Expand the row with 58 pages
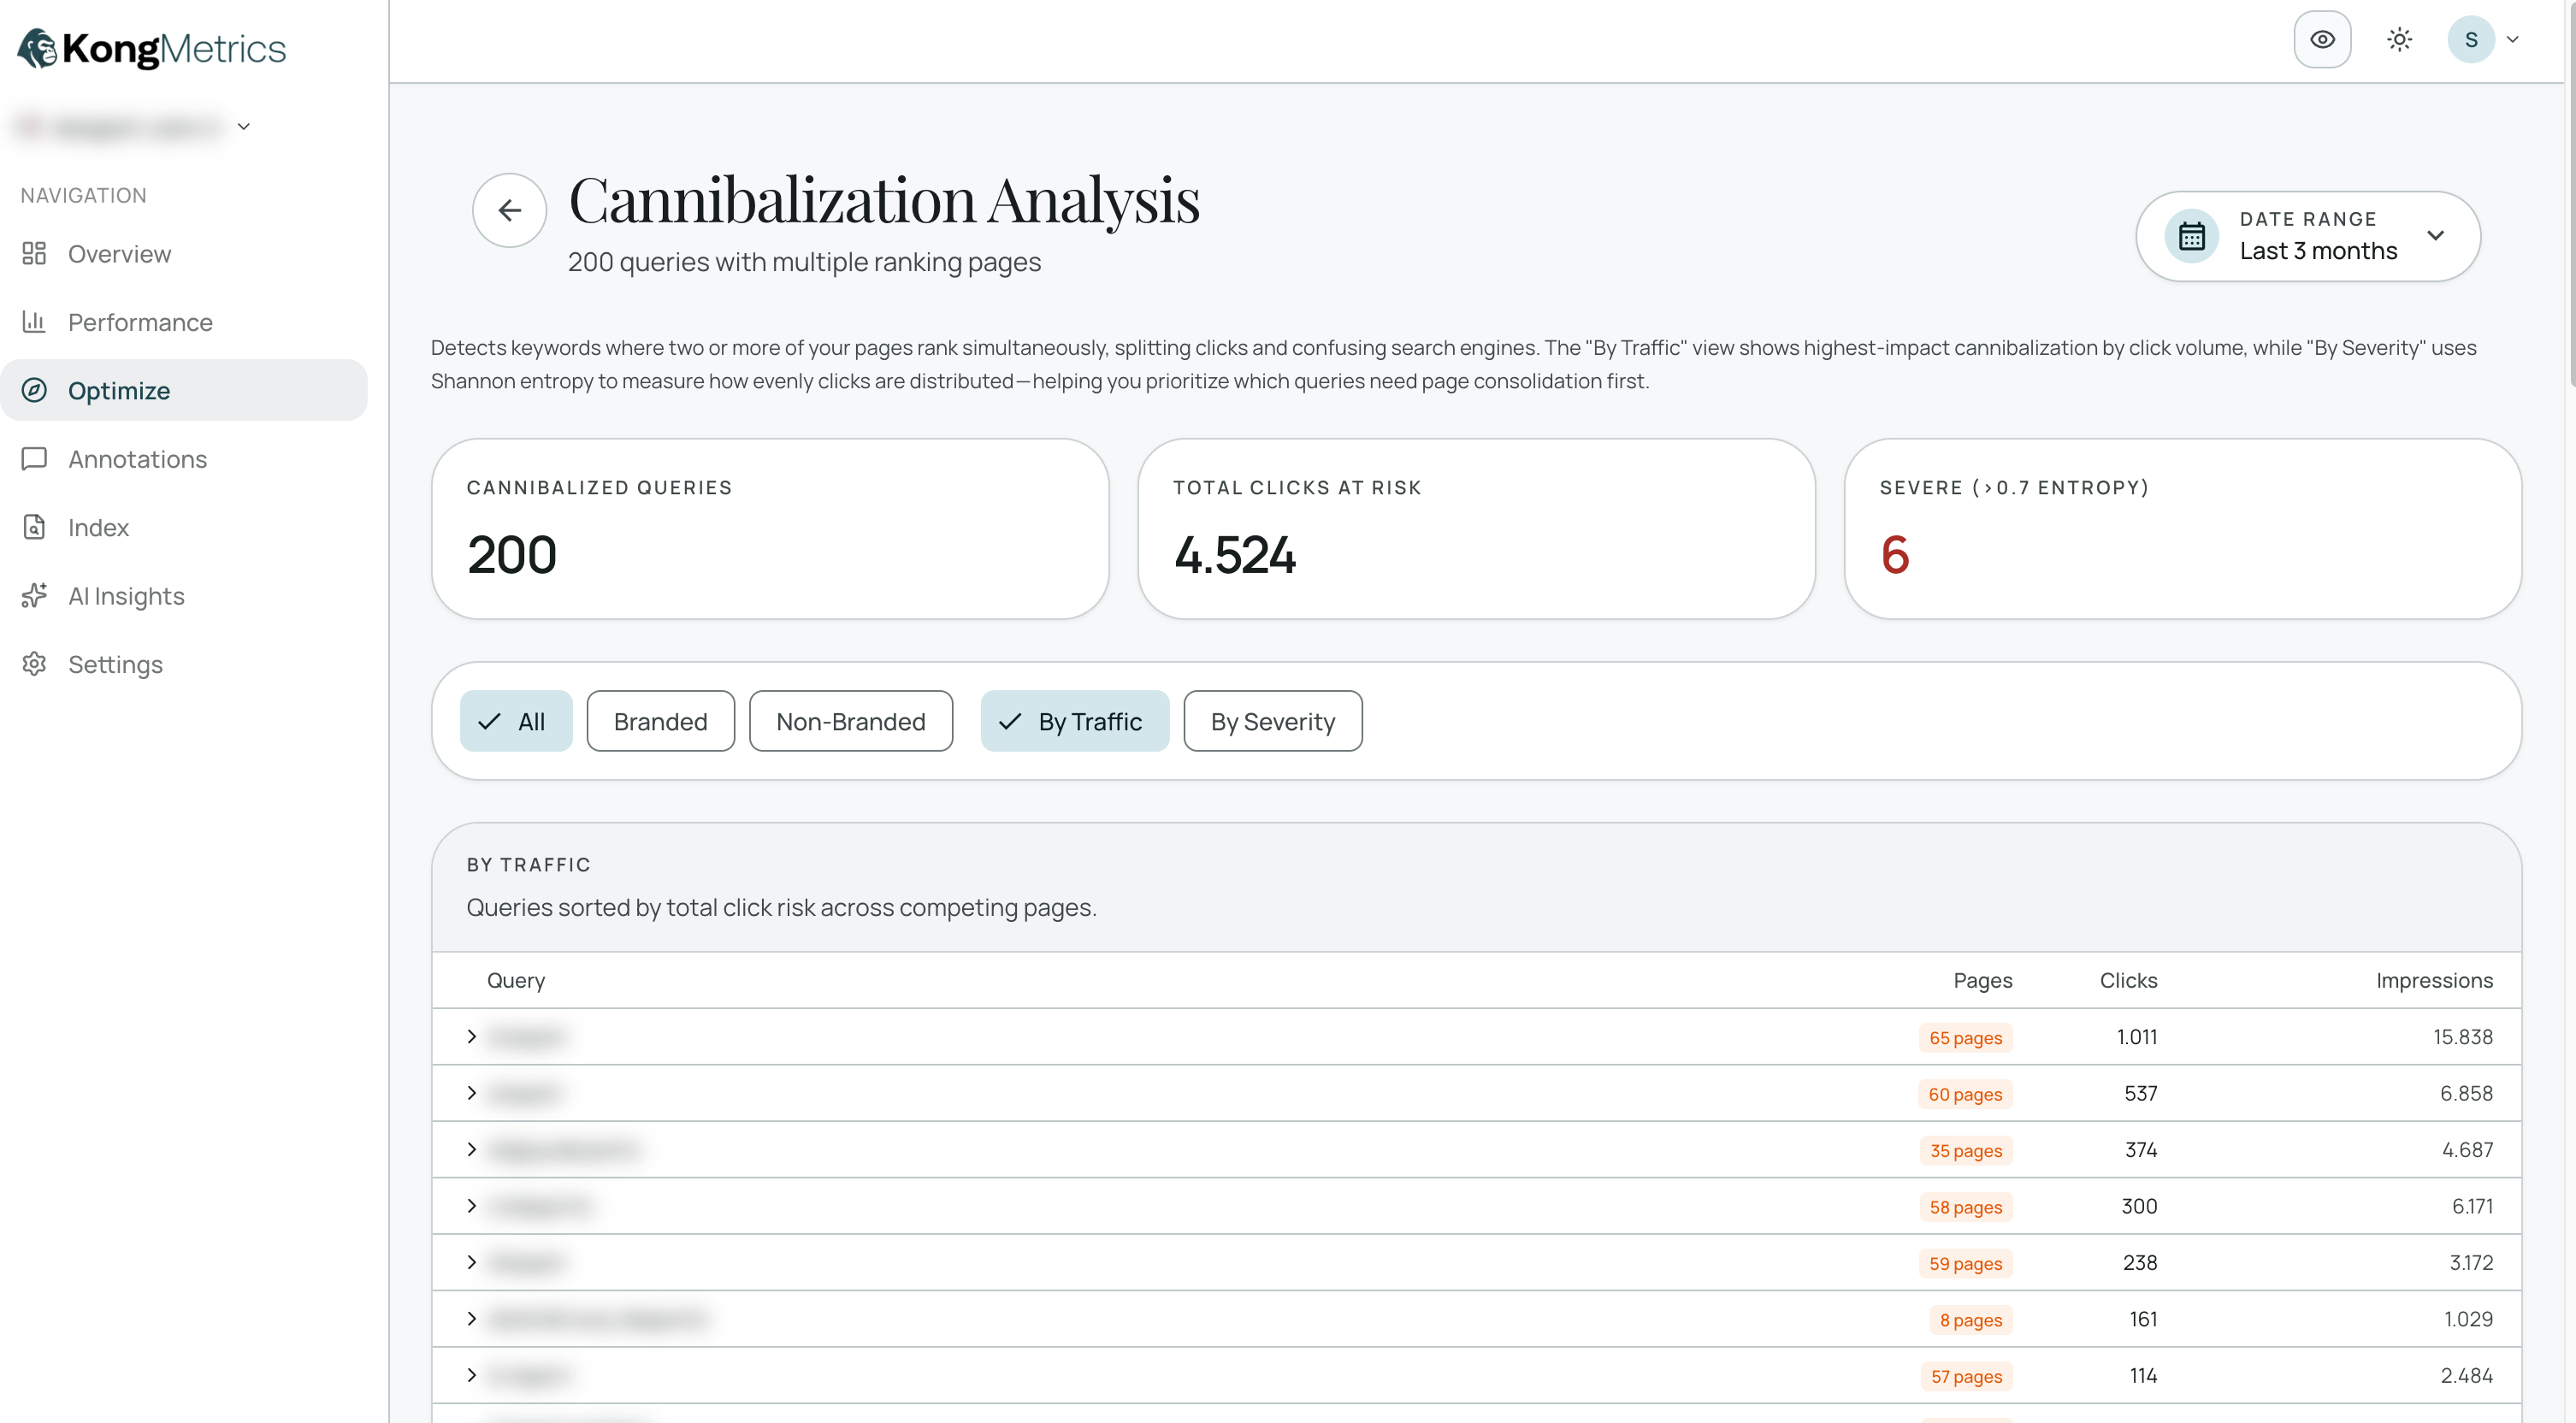Viewport: 2576px width, 1423px height. coord(472,1206)
